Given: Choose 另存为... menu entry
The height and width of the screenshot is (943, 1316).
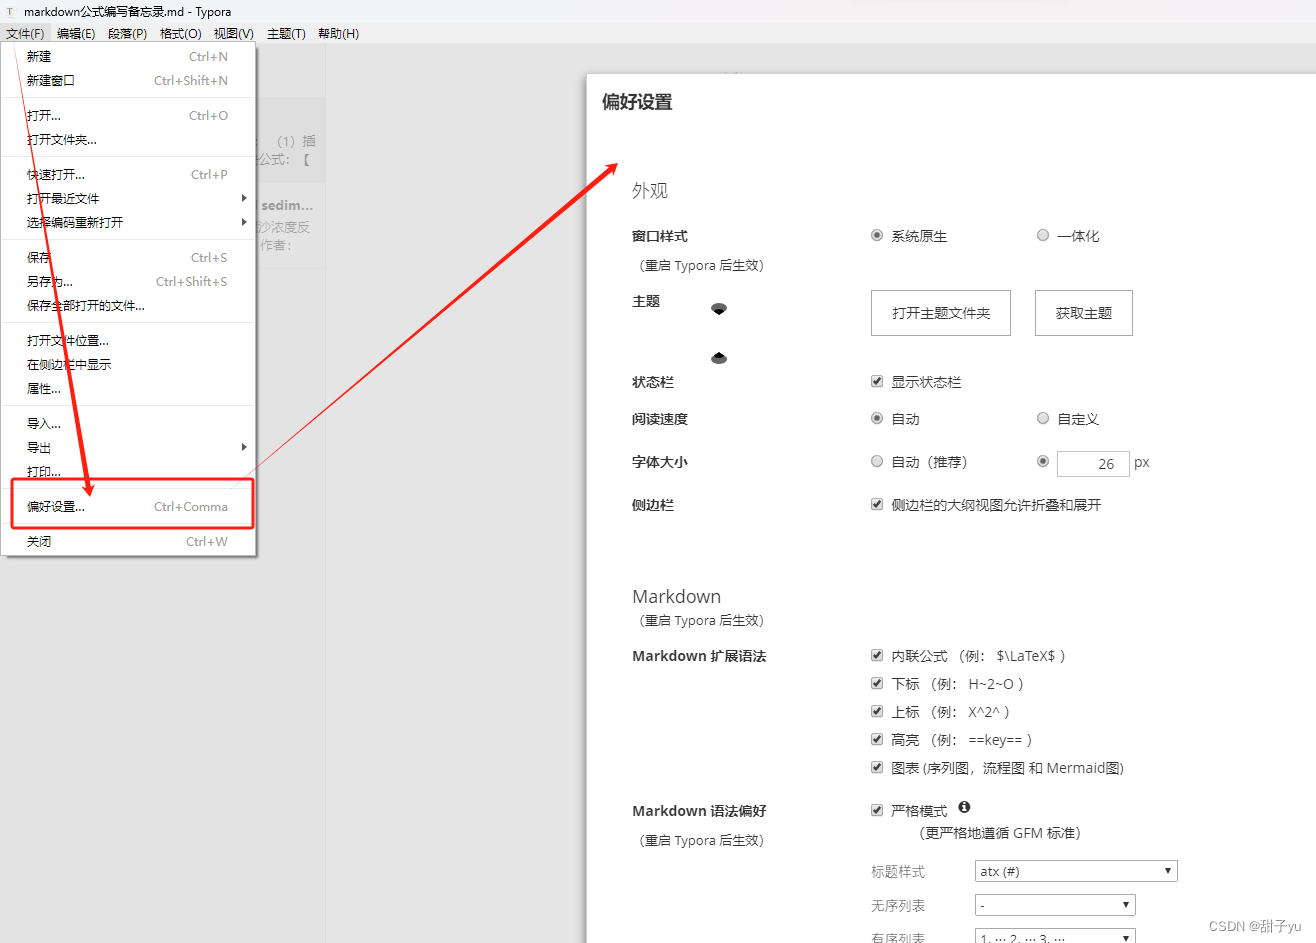Looking at the screenshot, I should pos(129,282).
